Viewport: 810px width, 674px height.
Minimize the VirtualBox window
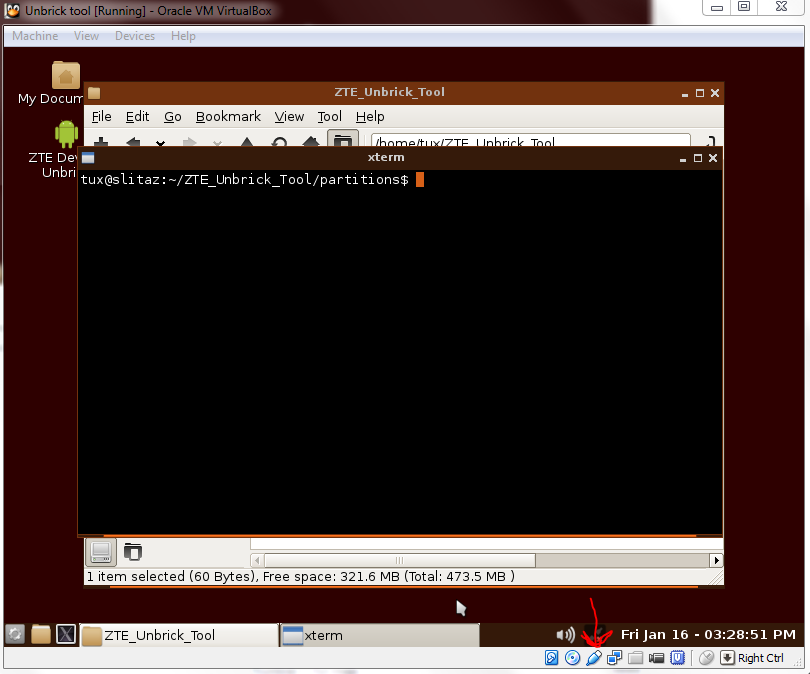tap(716, 7)
